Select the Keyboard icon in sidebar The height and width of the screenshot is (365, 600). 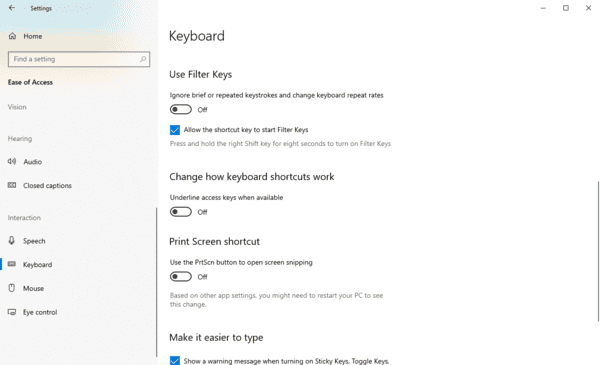click(x=12, y=264)
